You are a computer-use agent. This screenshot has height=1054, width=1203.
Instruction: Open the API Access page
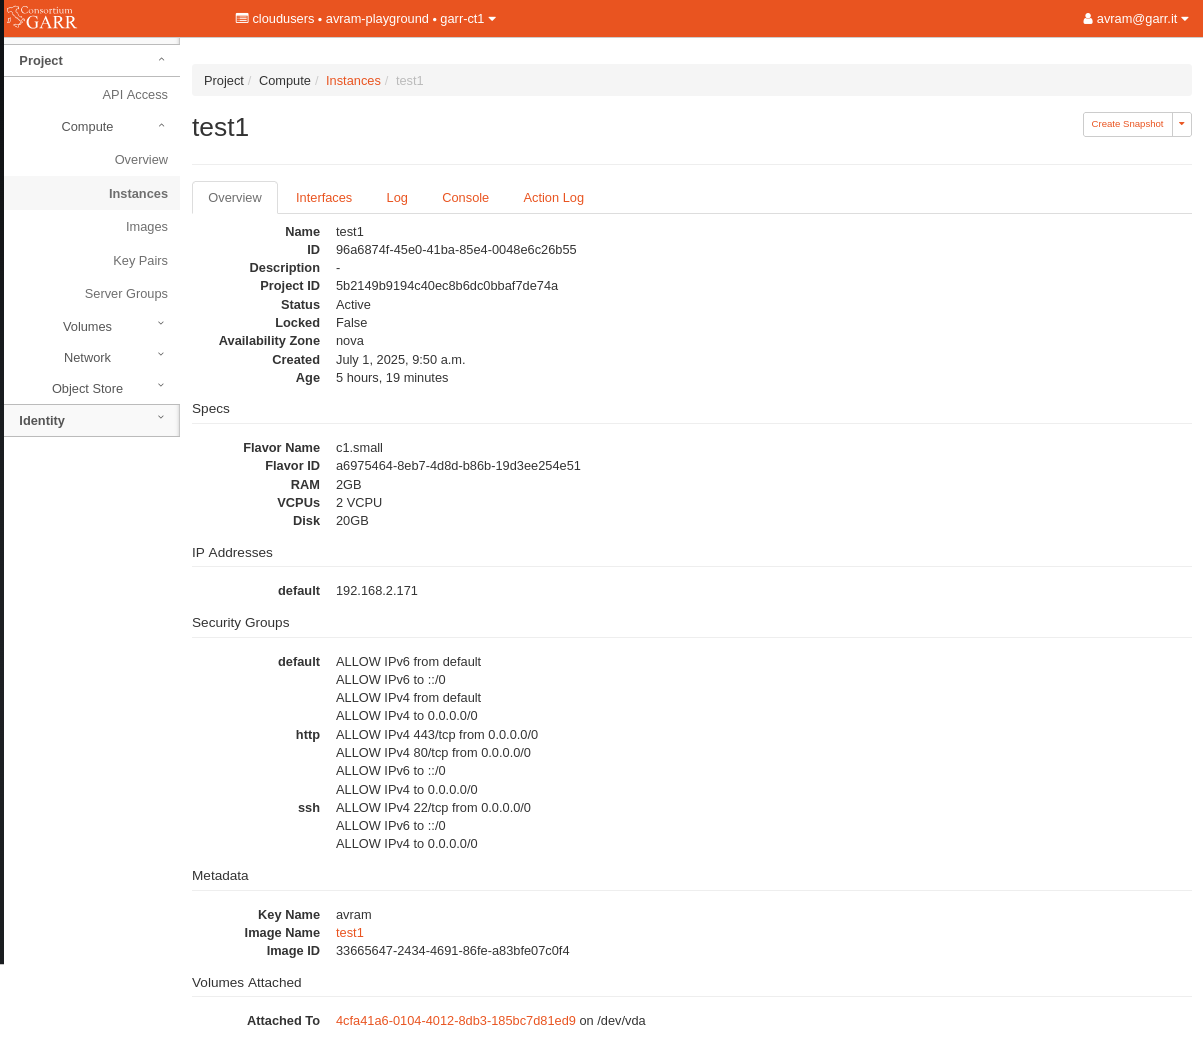(x=135, y=95)
